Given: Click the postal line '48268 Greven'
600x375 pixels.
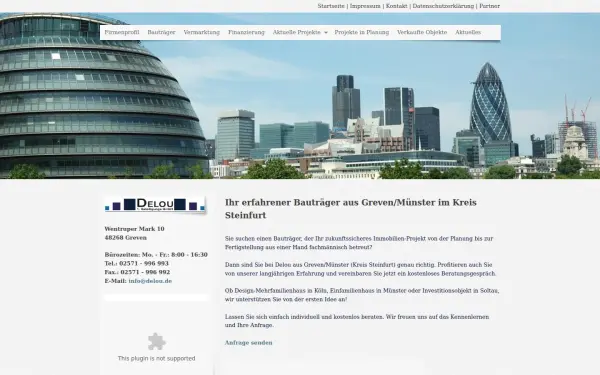Looking at the screenshot, I should 126,238.
